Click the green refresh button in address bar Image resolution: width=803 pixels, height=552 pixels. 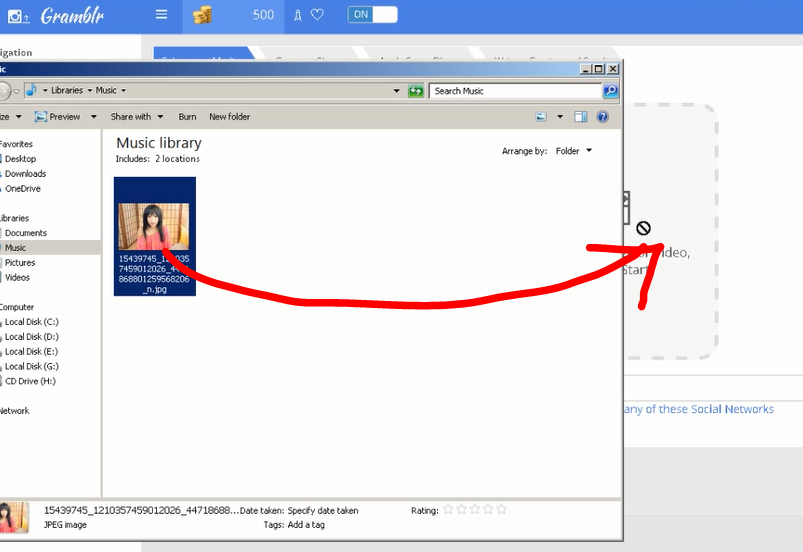point(416,91)
